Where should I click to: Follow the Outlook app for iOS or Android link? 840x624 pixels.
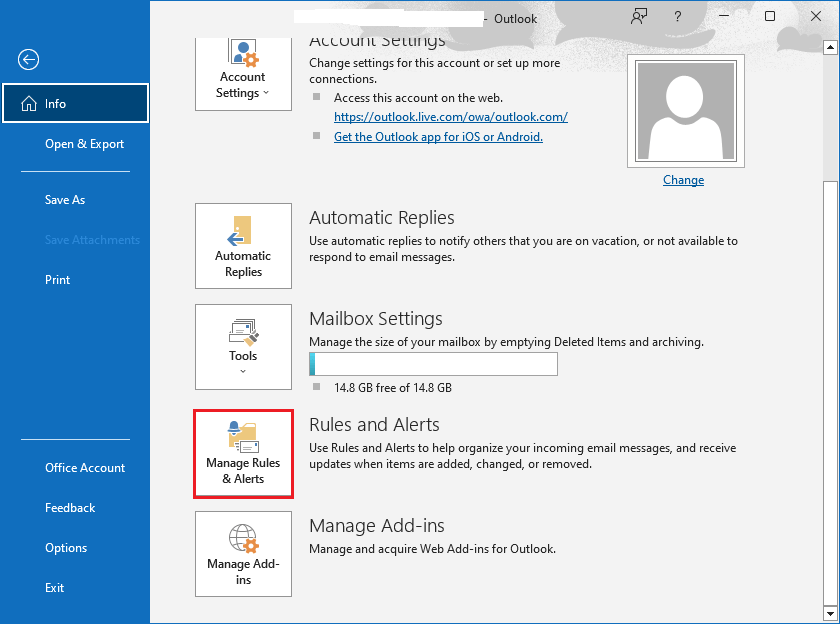tap(438, 137)
